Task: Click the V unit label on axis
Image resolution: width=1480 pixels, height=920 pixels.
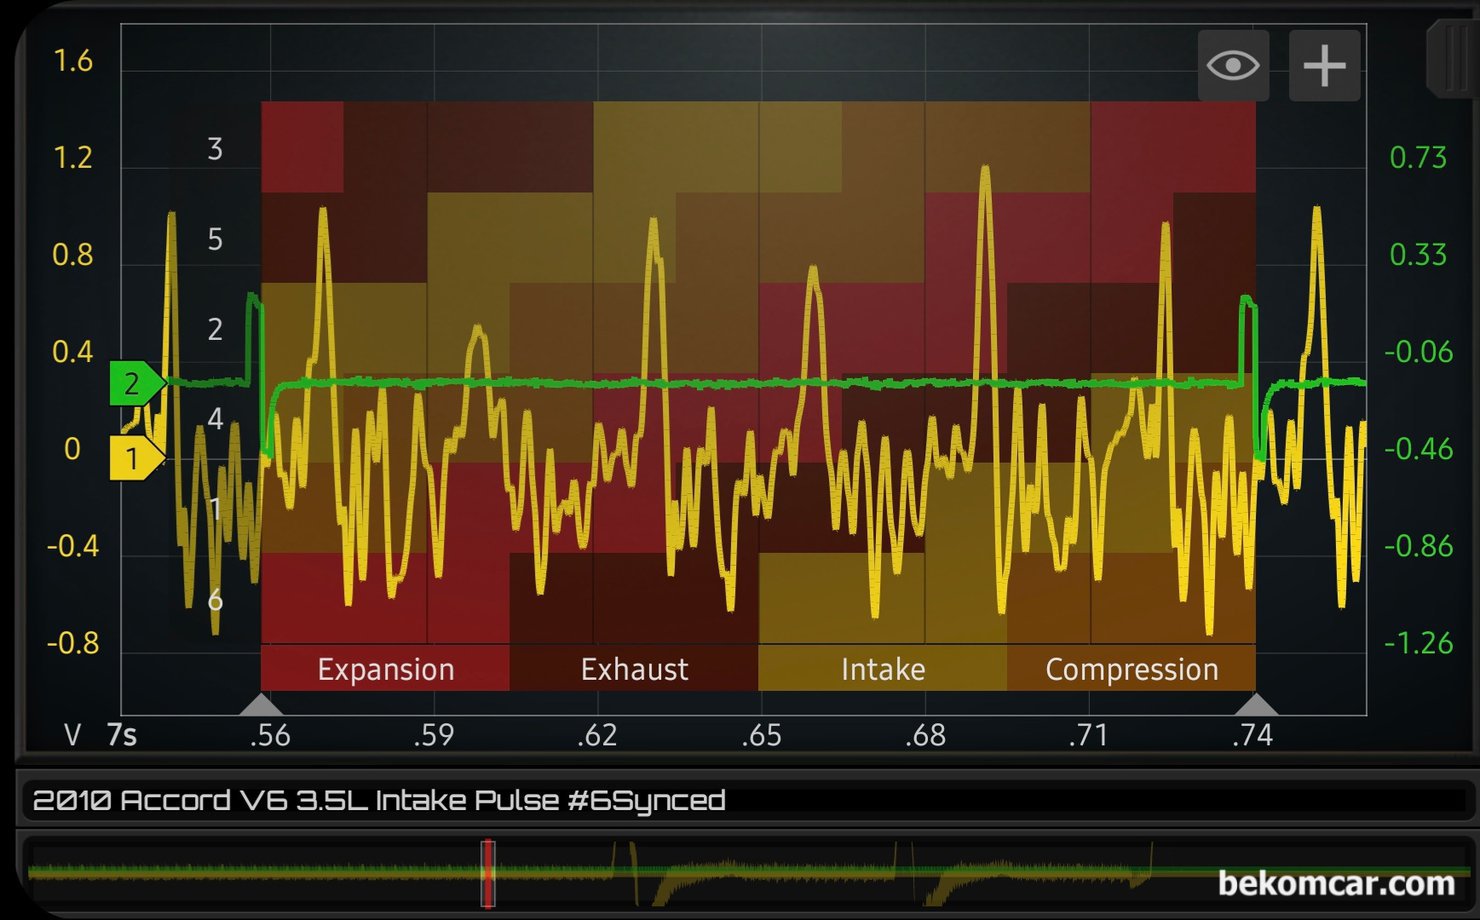Action: 72,735
